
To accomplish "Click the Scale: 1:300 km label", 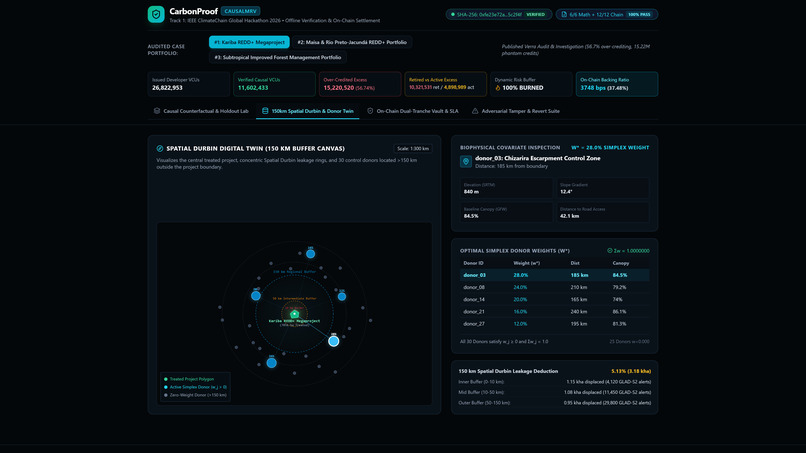I will (x=413, y=148).
